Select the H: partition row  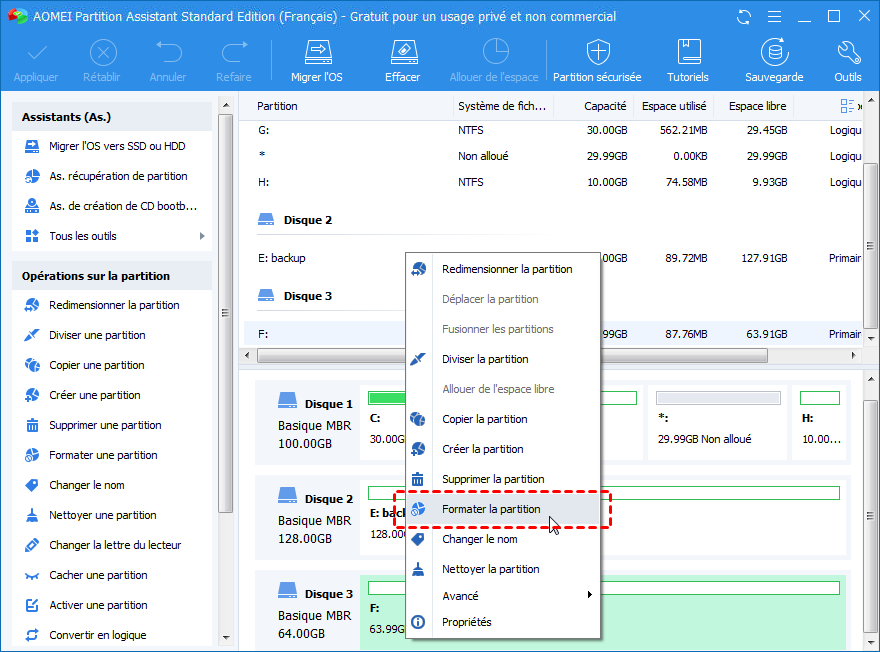point(553,182)
